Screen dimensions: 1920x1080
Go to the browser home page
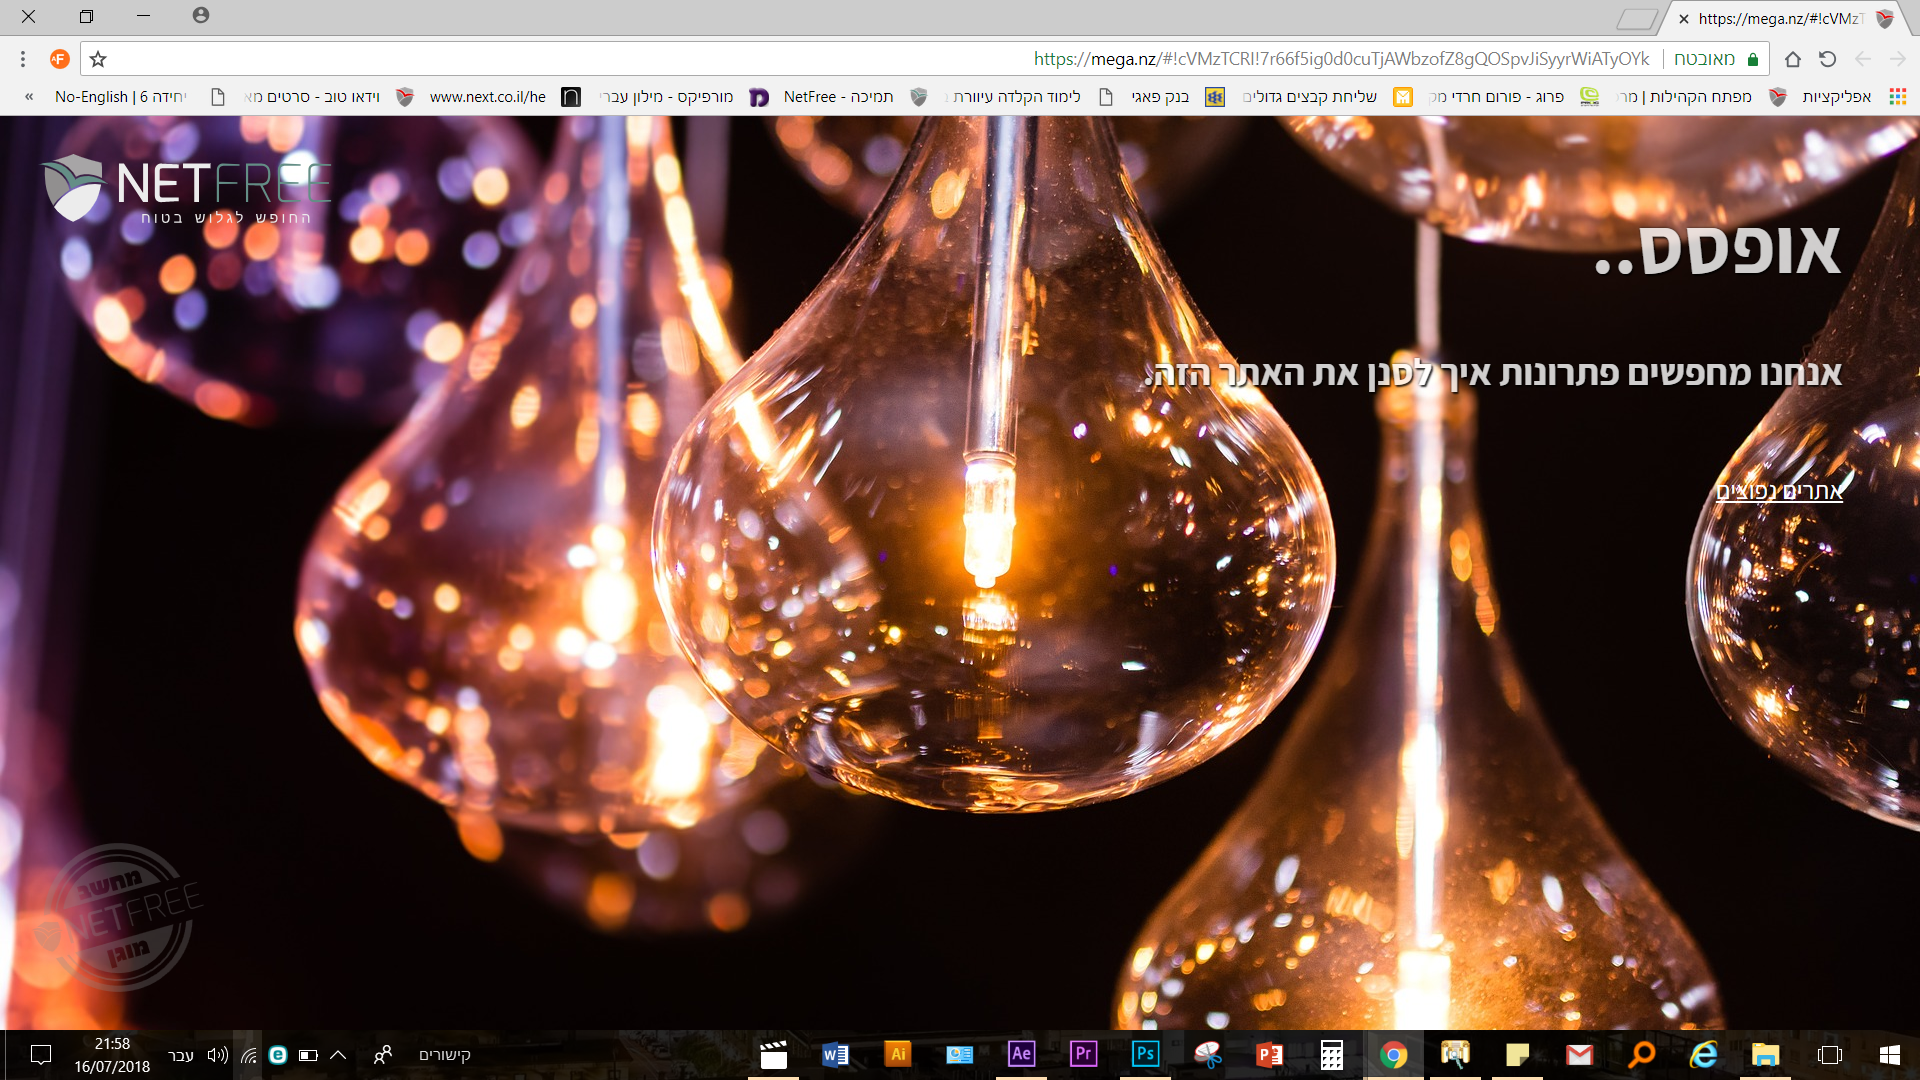pyautogui.click(x=1793, y=59)
